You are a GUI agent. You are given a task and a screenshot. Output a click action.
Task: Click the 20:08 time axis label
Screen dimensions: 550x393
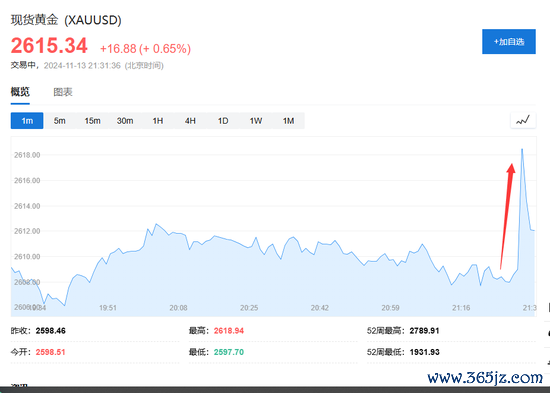(178, 308)
